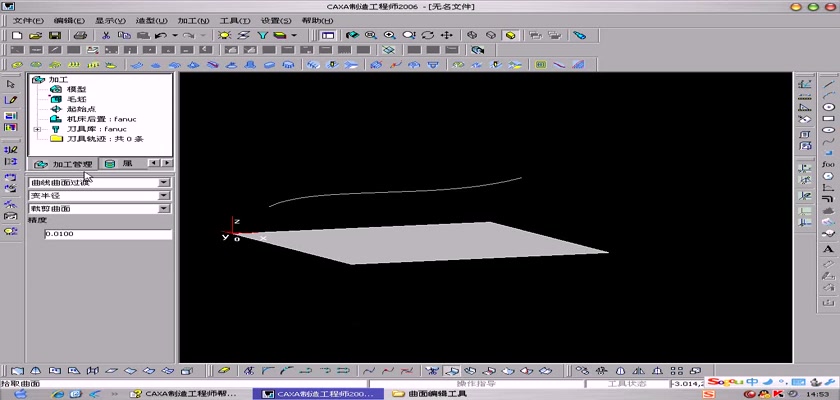This screenshot has height=400, width=840.
Task: Open the 曲面编辑工具 taskbar folder
Action: [x=430, y=394]
